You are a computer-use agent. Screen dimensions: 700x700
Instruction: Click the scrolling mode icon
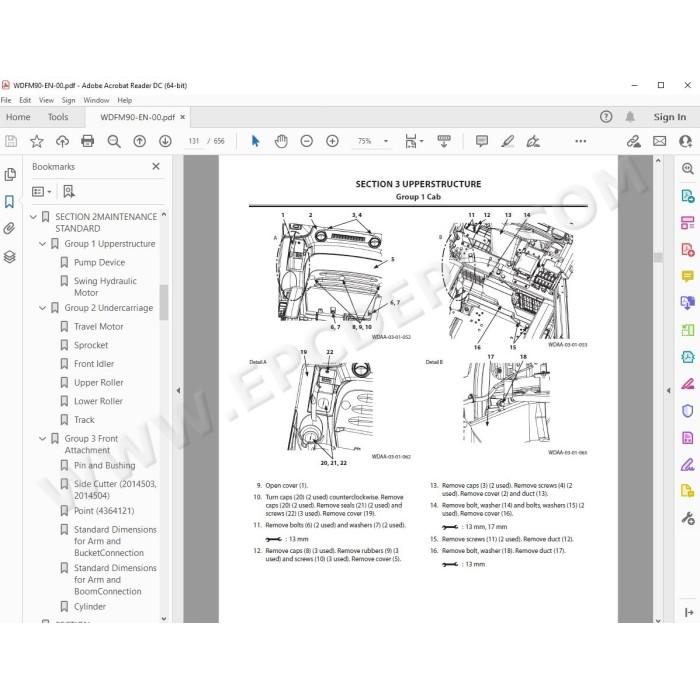[x=444, y=141]
